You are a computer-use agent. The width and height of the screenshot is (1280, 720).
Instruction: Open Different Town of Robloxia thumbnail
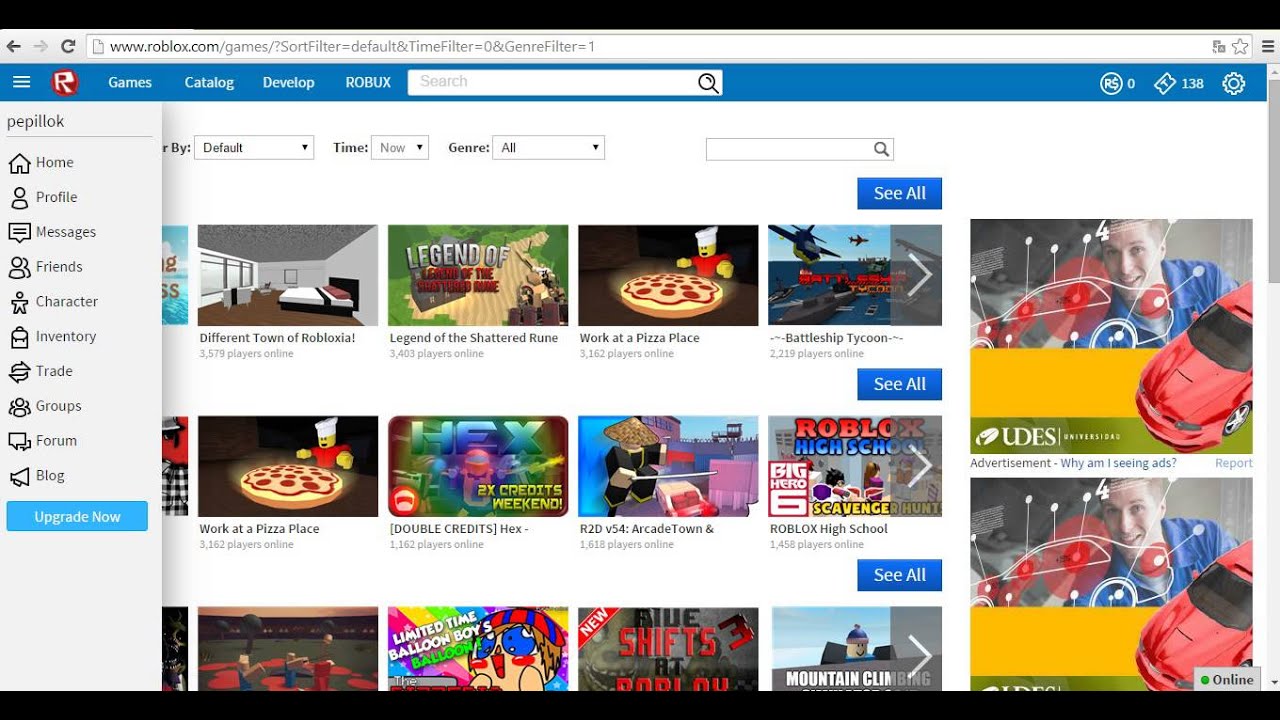[x=288, y=275]
